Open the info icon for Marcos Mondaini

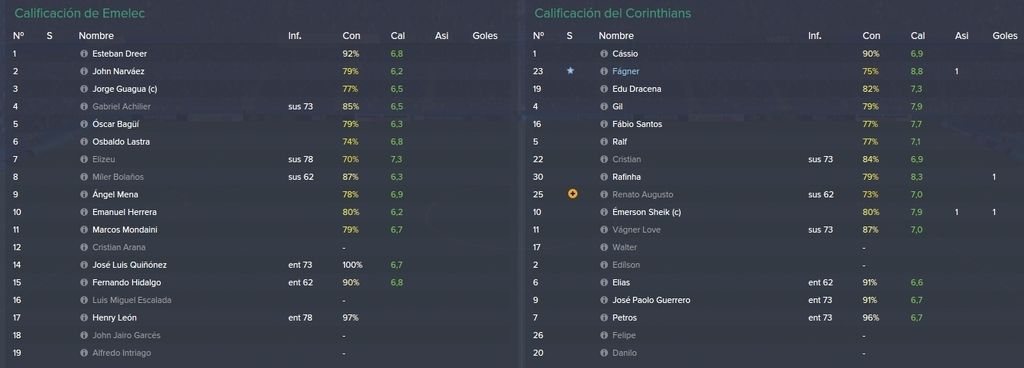[84, 230]
